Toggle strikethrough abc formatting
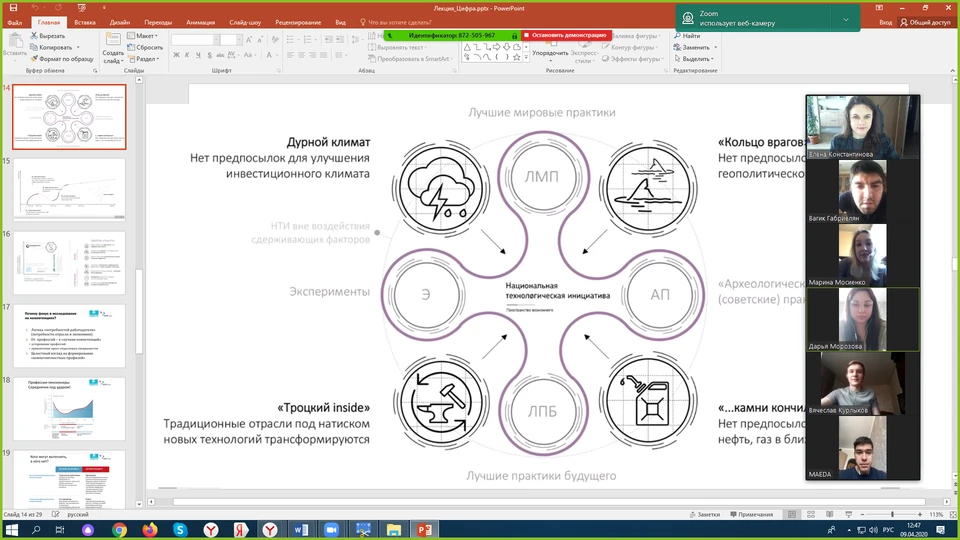Viewport: 960px width, 540px height. point(220,55)
